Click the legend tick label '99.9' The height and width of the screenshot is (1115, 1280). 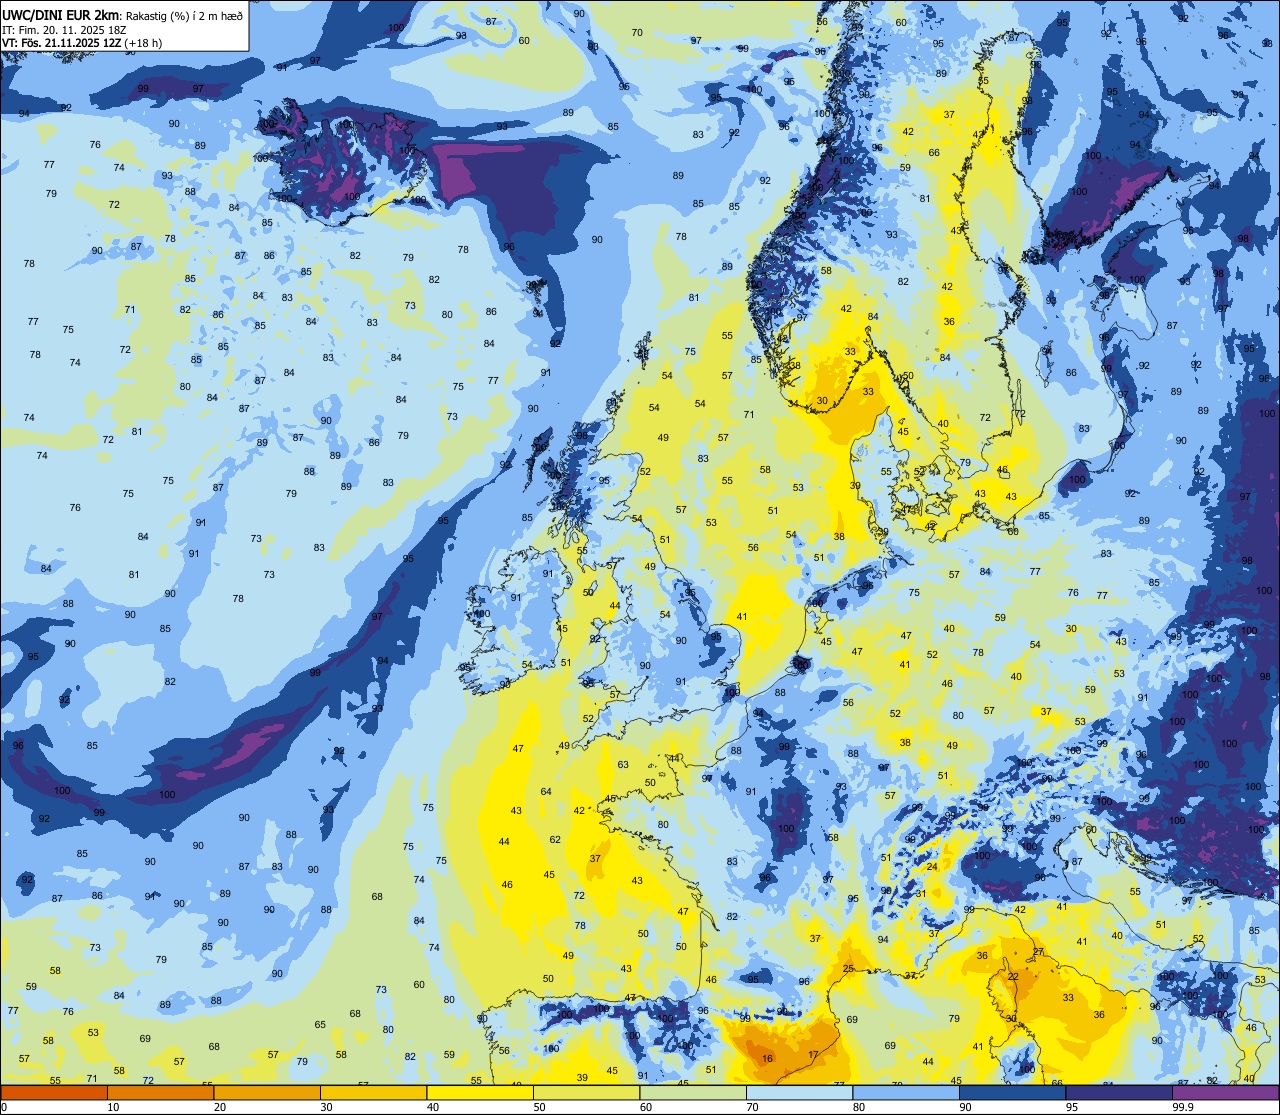coord(1182,1107)
